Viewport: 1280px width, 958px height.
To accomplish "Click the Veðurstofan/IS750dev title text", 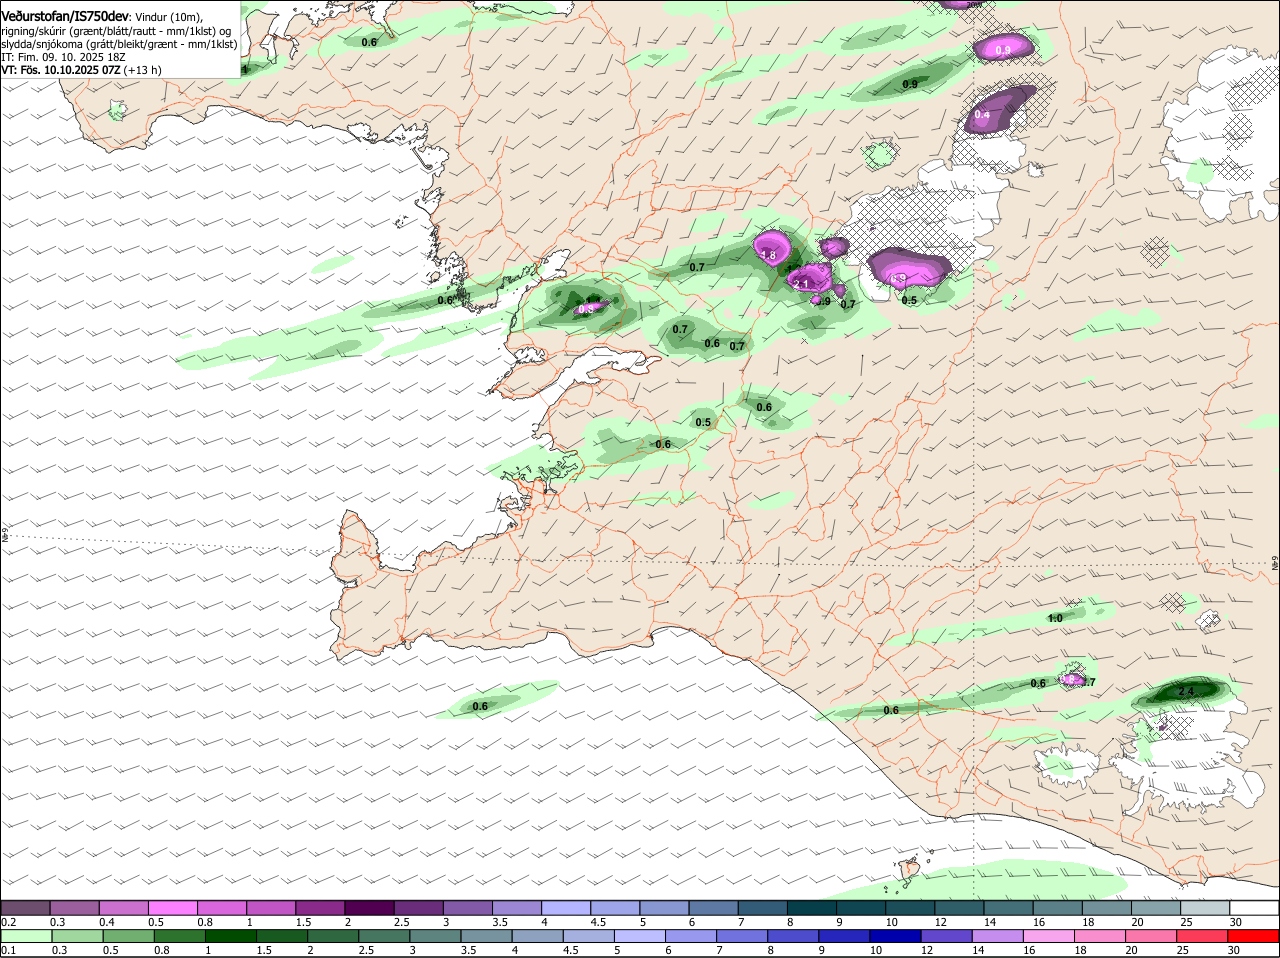I will (65, 17).
